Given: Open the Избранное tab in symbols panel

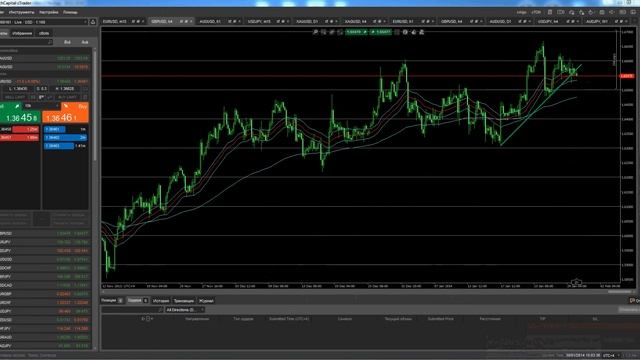Looking at the screenshot, I should (22, 33).
